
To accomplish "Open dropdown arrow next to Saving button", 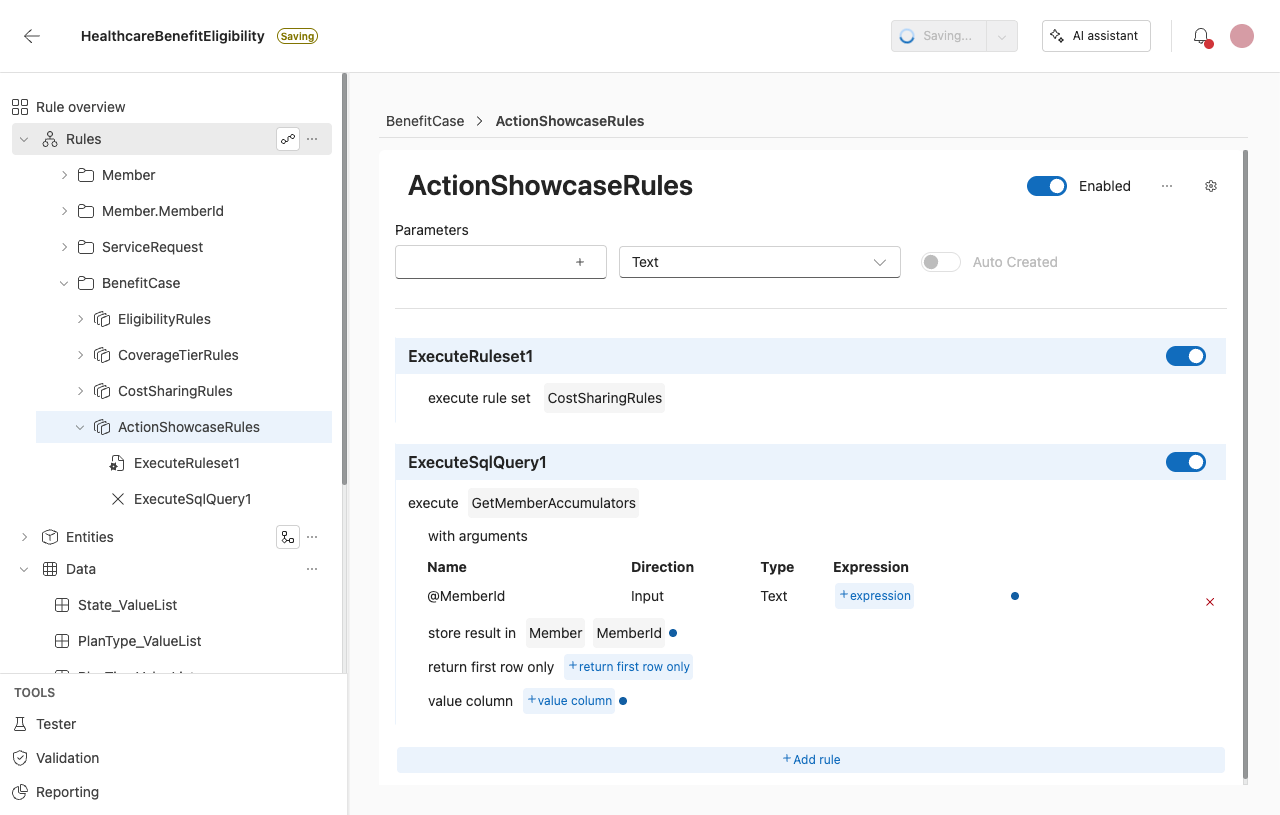I will [x=1002, y=36].
